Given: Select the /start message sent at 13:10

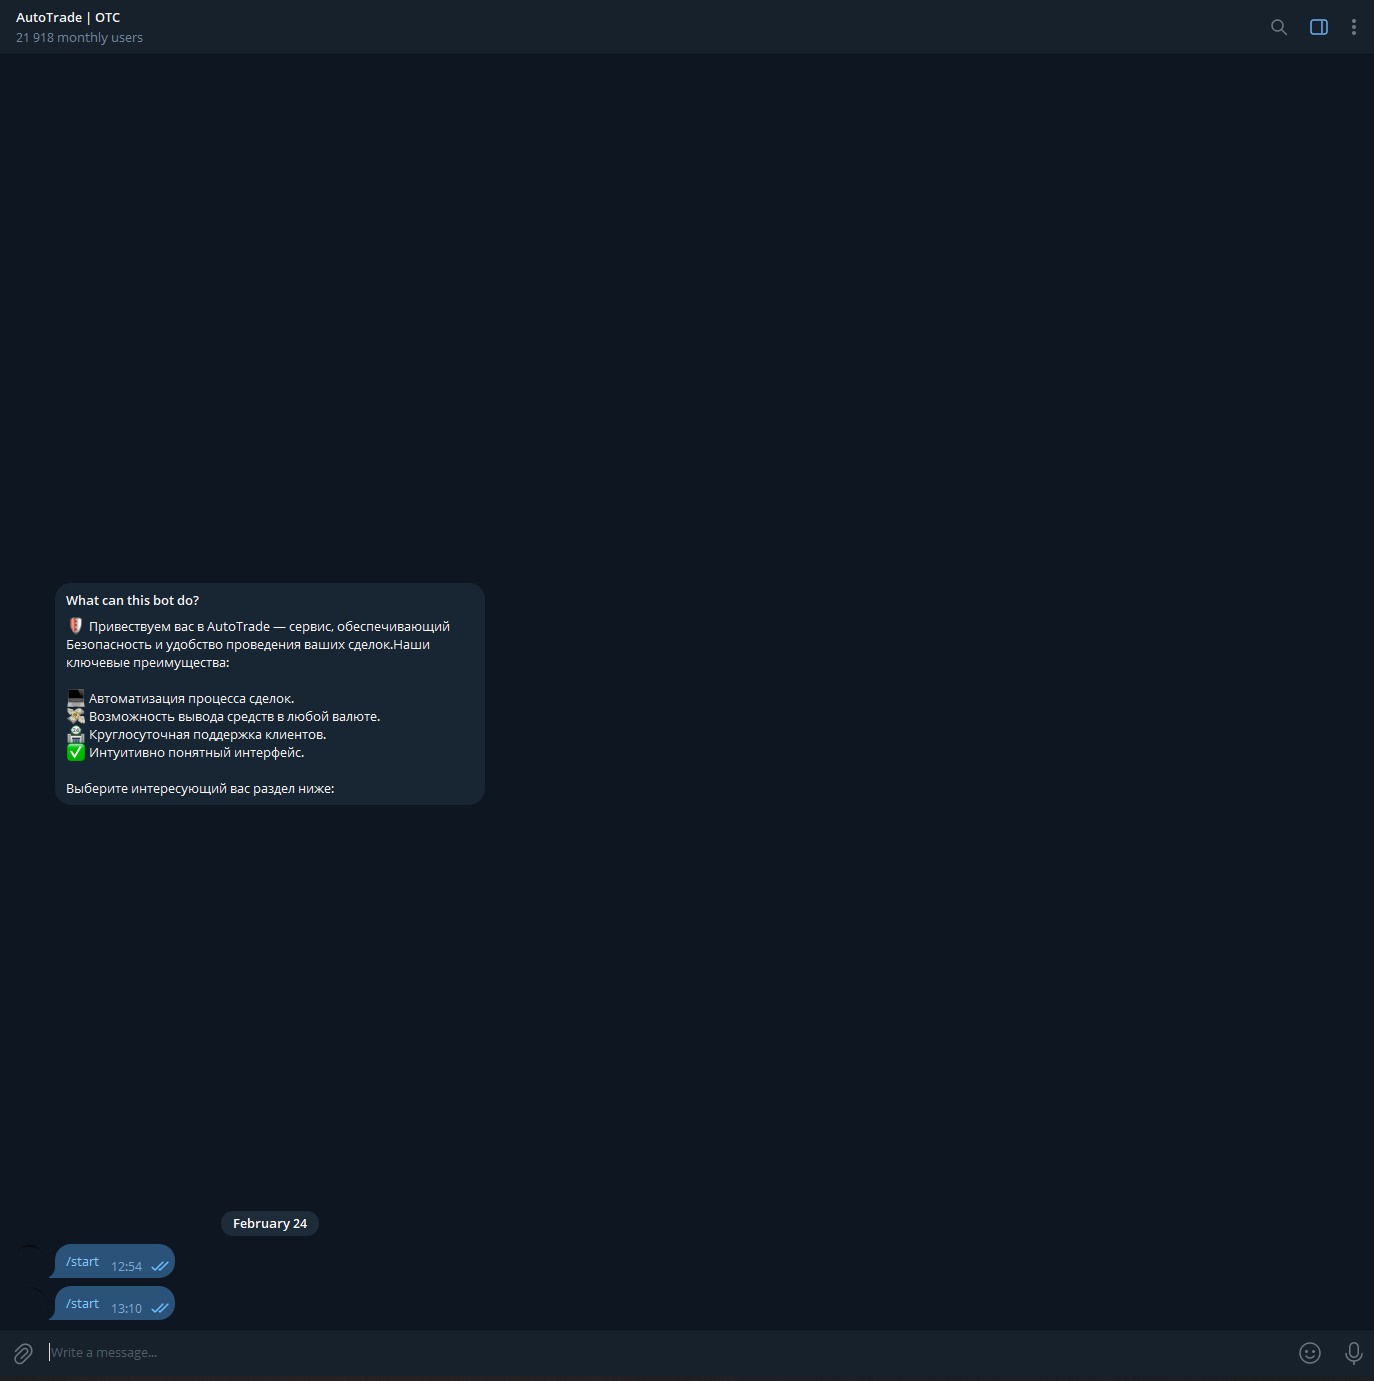Looking at the screenshot, I should click(x=83, y=1304).
